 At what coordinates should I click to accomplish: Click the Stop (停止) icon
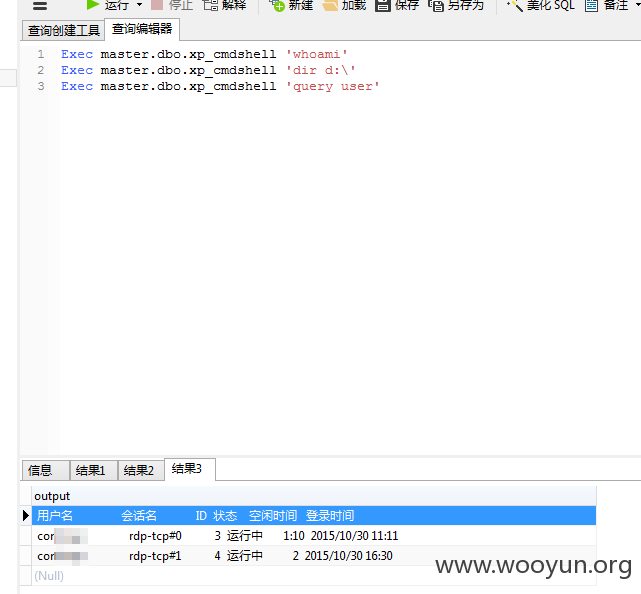[x=157, y=4]
